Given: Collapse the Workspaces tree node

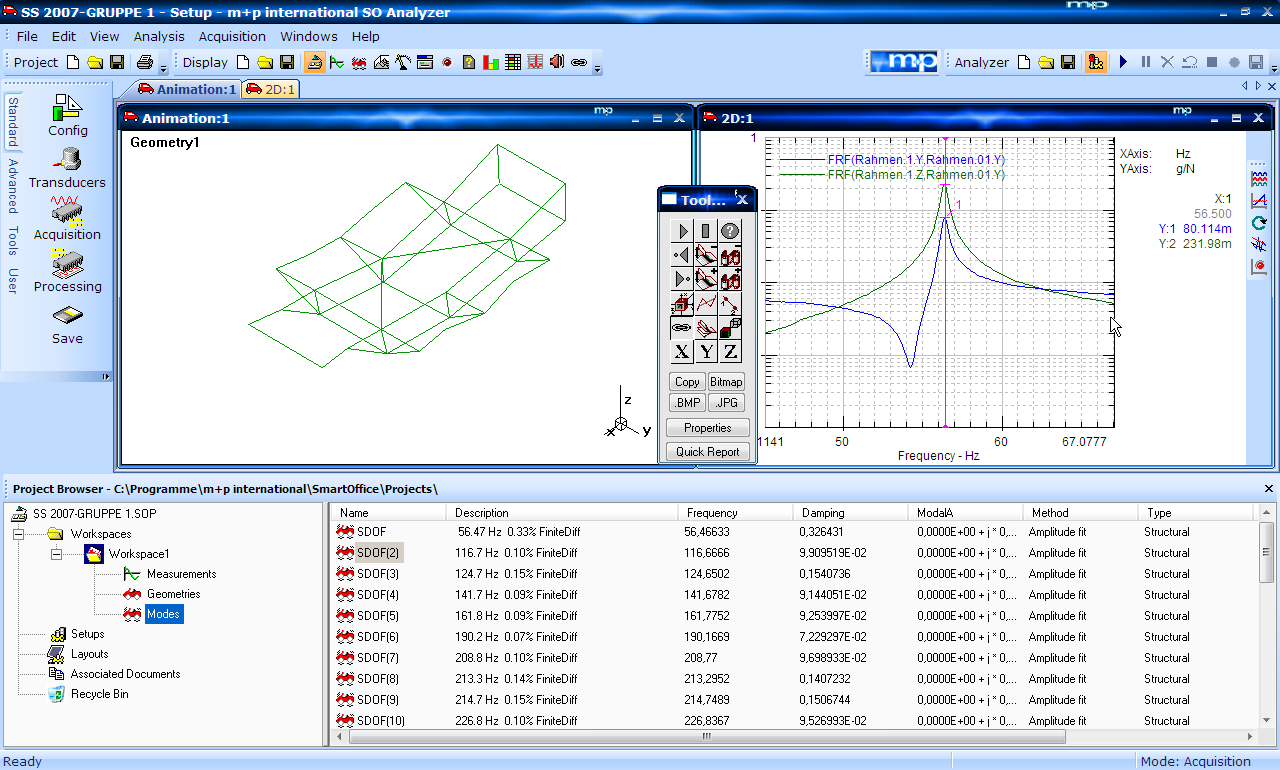Looking at the screenshot, I should point(20,534).
